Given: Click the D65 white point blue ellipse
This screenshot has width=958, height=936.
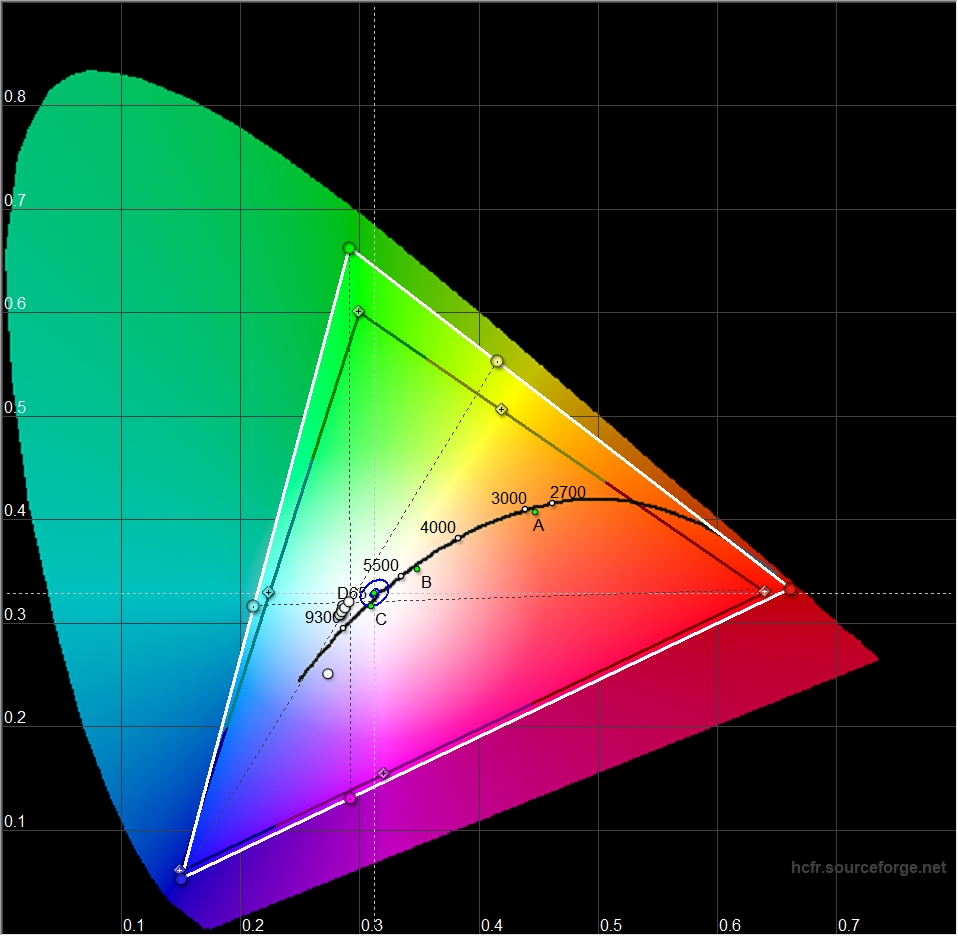Looking at the screenshot, I should pyautogui.click(x=376, y=592).
